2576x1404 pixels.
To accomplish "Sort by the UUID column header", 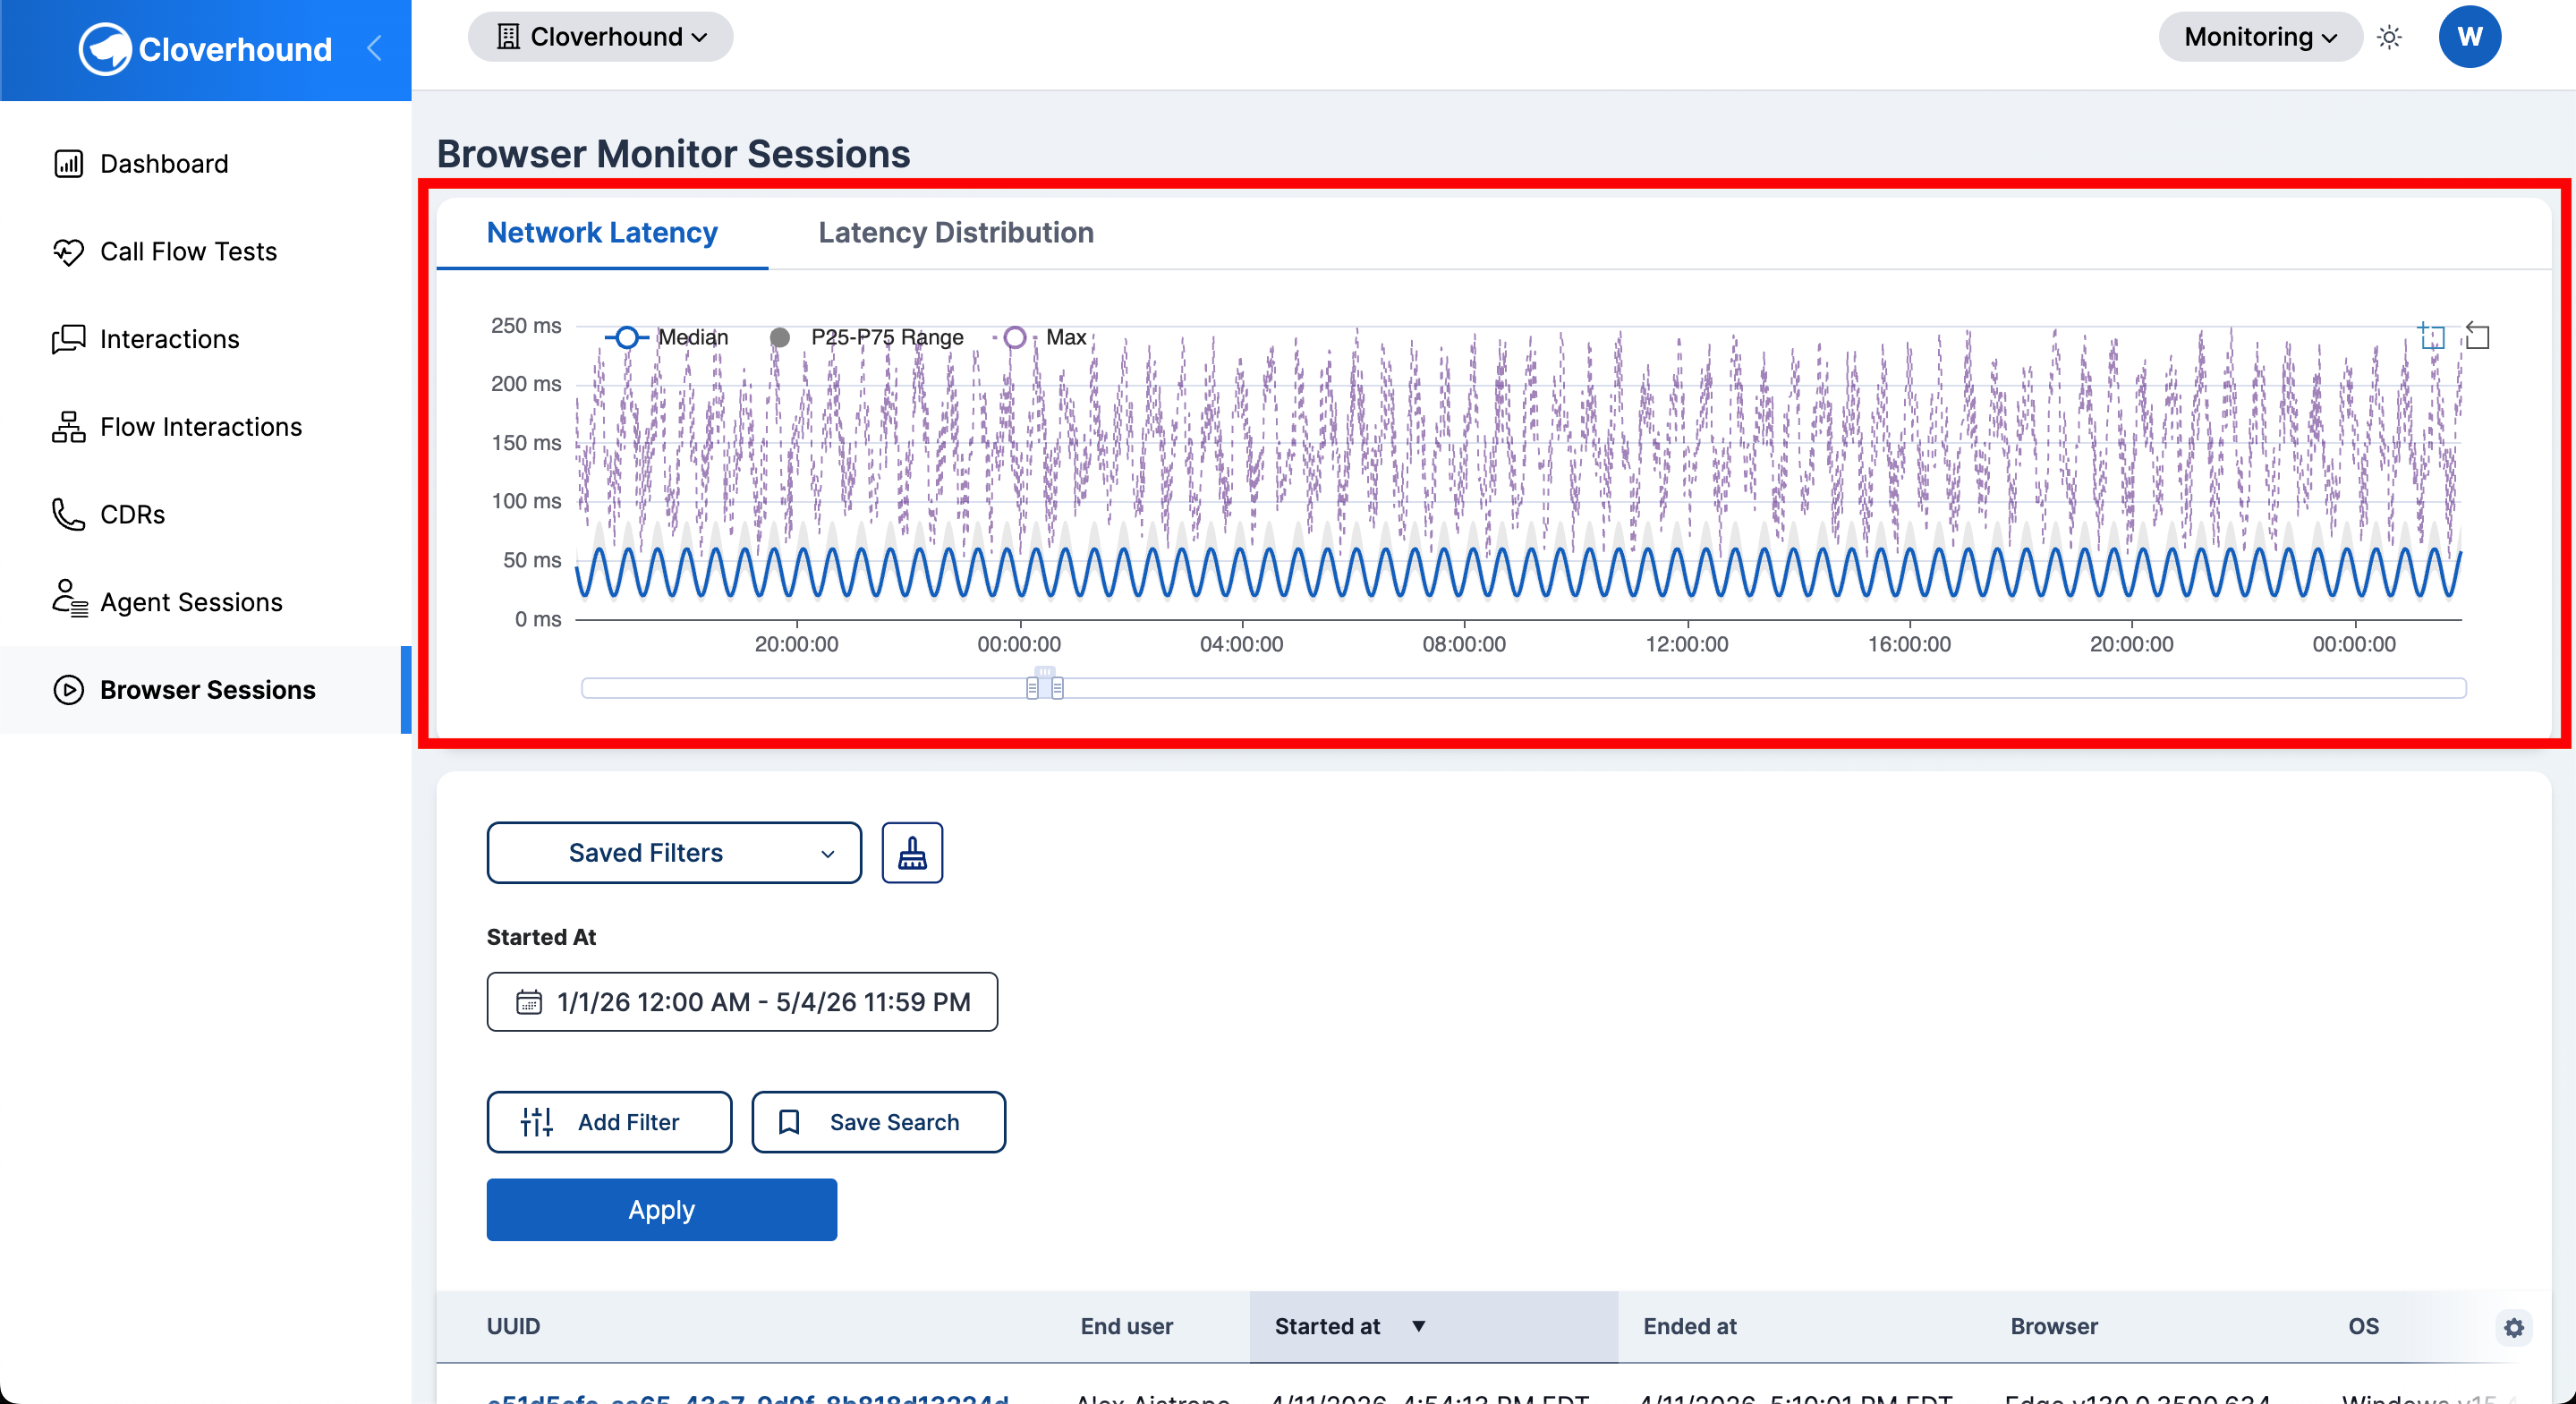I will point(513,1326).
